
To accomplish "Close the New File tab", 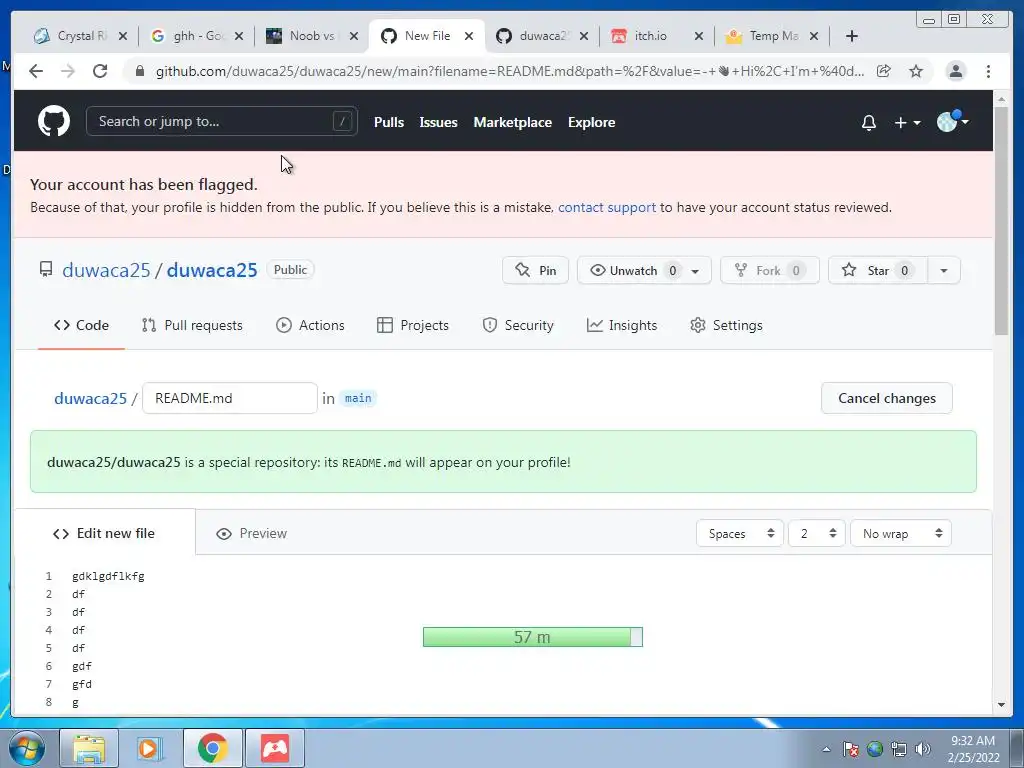I will [x=469, y=36].
